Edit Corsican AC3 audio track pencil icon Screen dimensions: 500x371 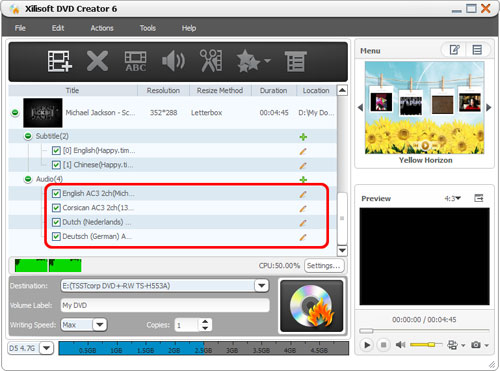click(x=303, y=209)
